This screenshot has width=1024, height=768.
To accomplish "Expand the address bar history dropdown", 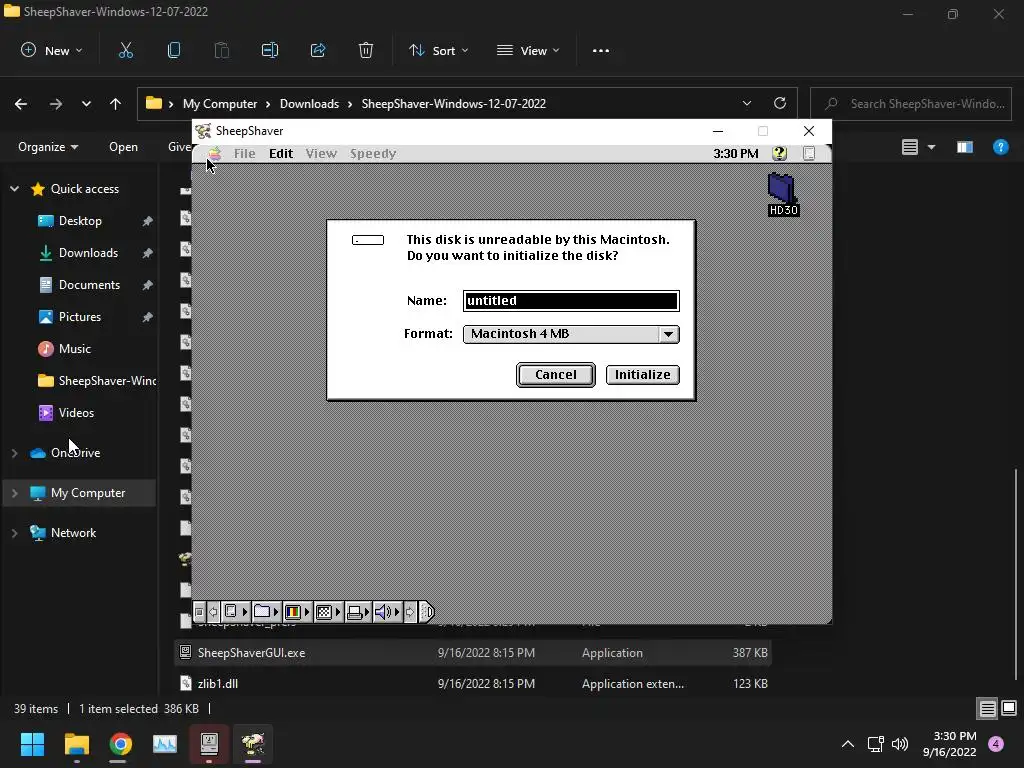I will 747,103.
